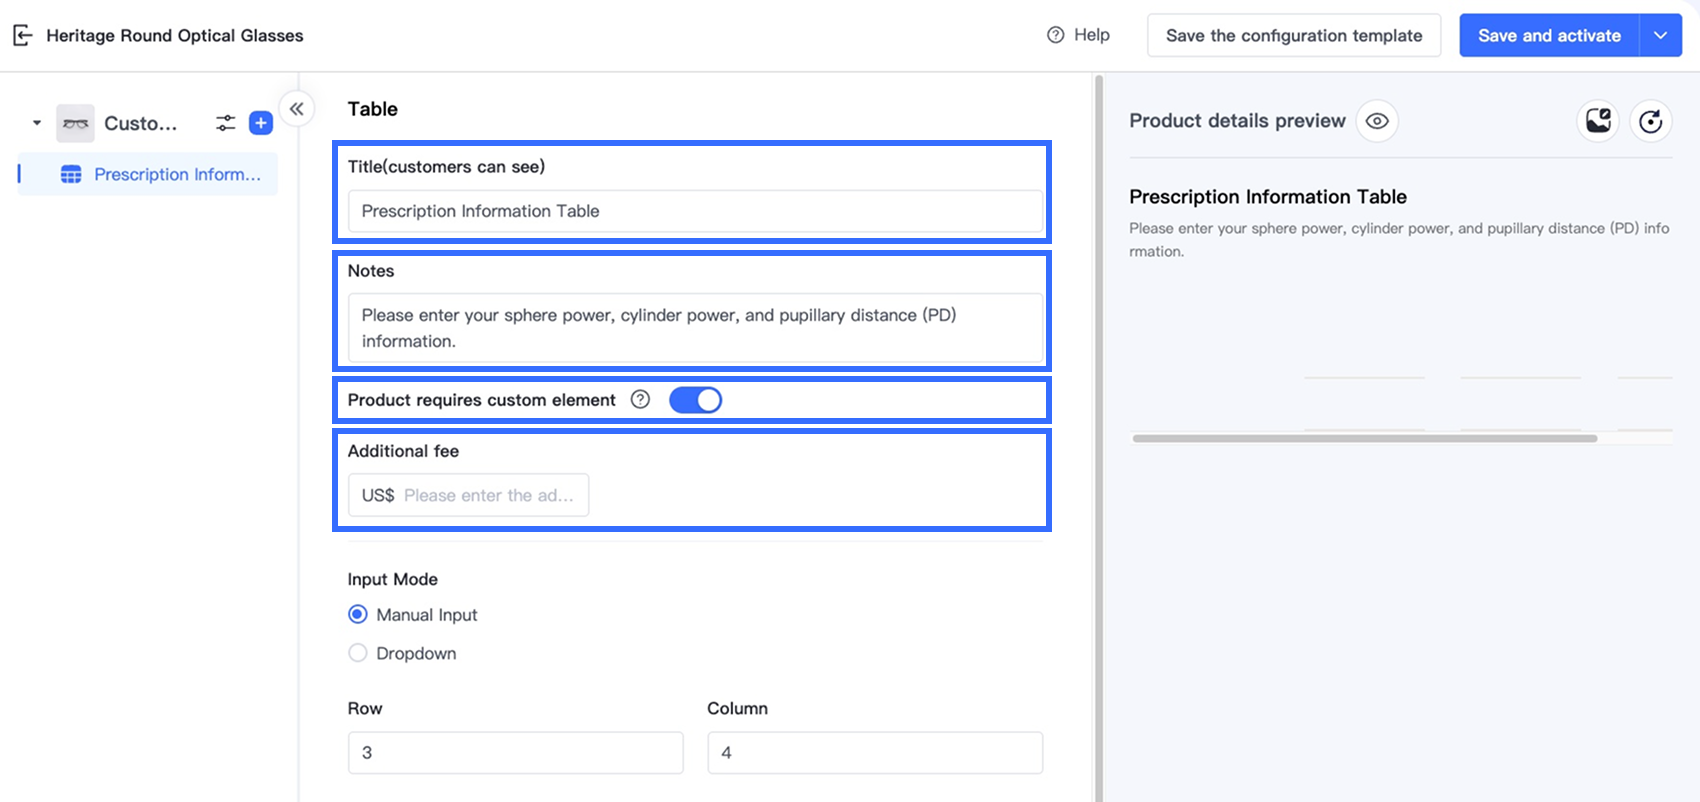Click the Save and activate button
1700x802 pixels.
(1548, 36)
